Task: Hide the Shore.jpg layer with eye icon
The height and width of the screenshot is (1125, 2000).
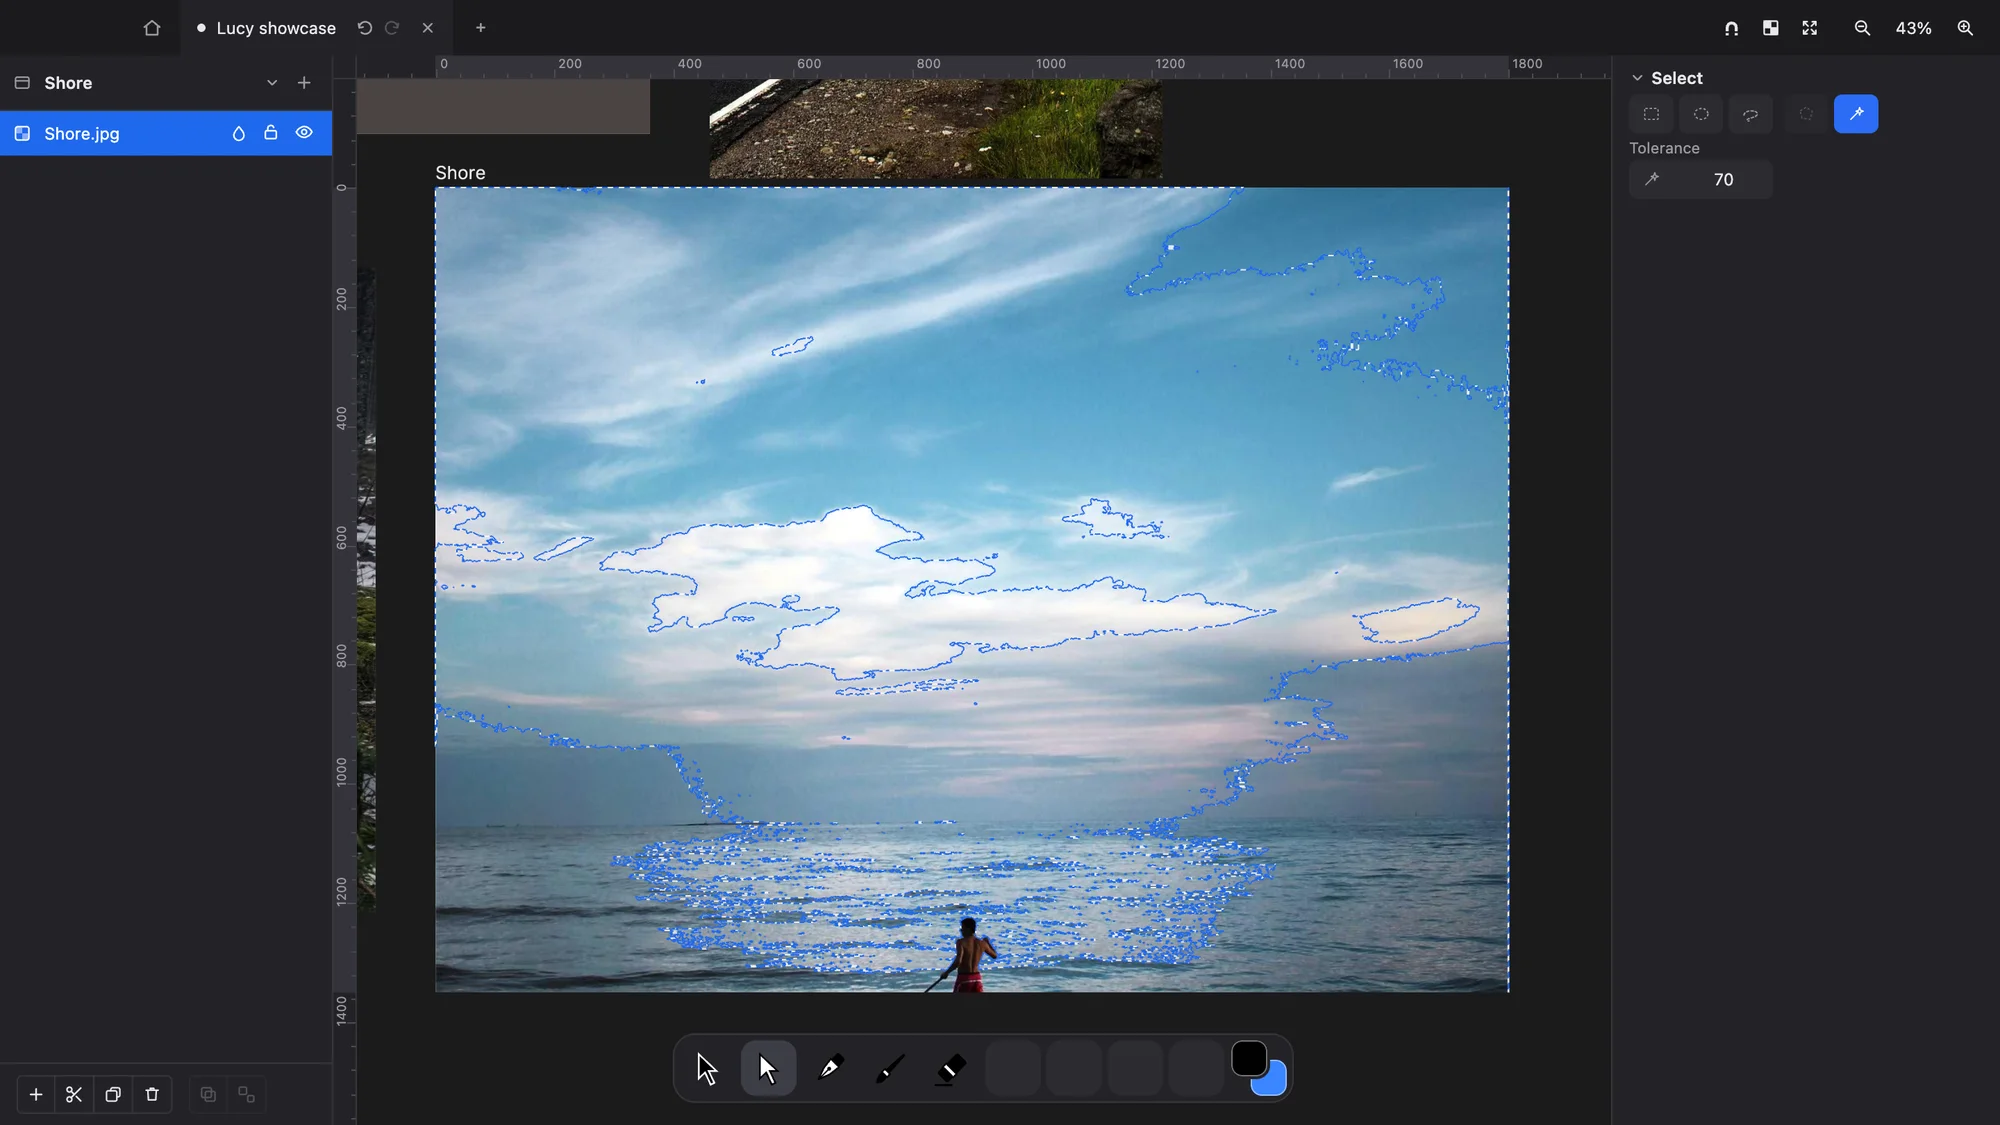Action: [304, 133]
